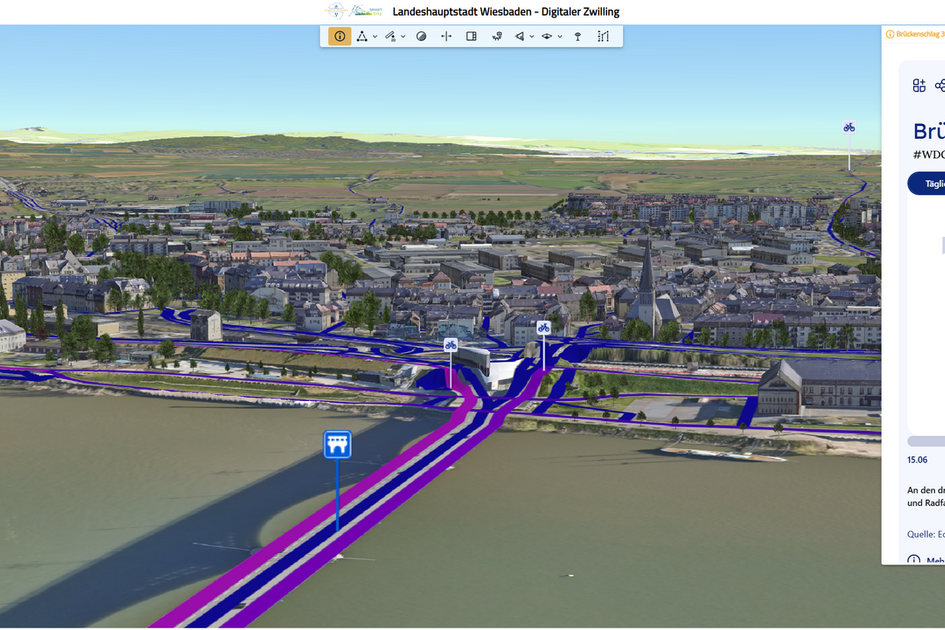Expand viewshed tool dropdown arrow
The width and height of the screenshot is (945, 630).
[532, 37]
